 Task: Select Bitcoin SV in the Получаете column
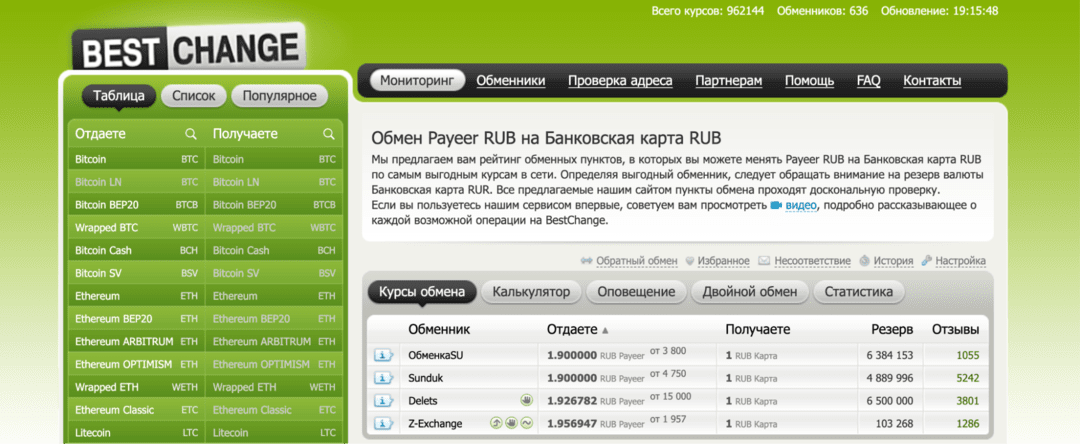[x=274, y=273]
